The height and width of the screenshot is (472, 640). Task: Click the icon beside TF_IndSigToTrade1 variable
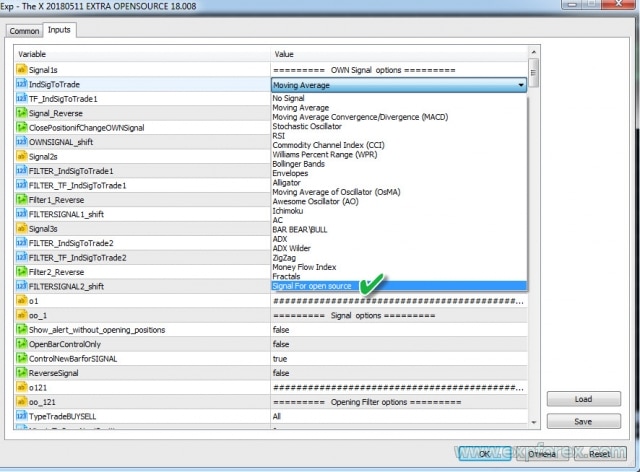point(21,99)
